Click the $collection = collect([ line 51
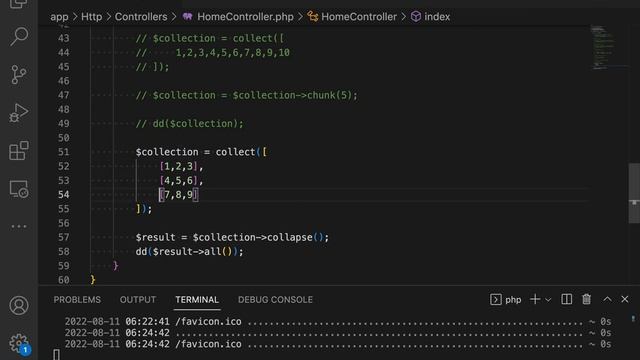The width and height of the screenshot is (640, 360). pos(201,152)
